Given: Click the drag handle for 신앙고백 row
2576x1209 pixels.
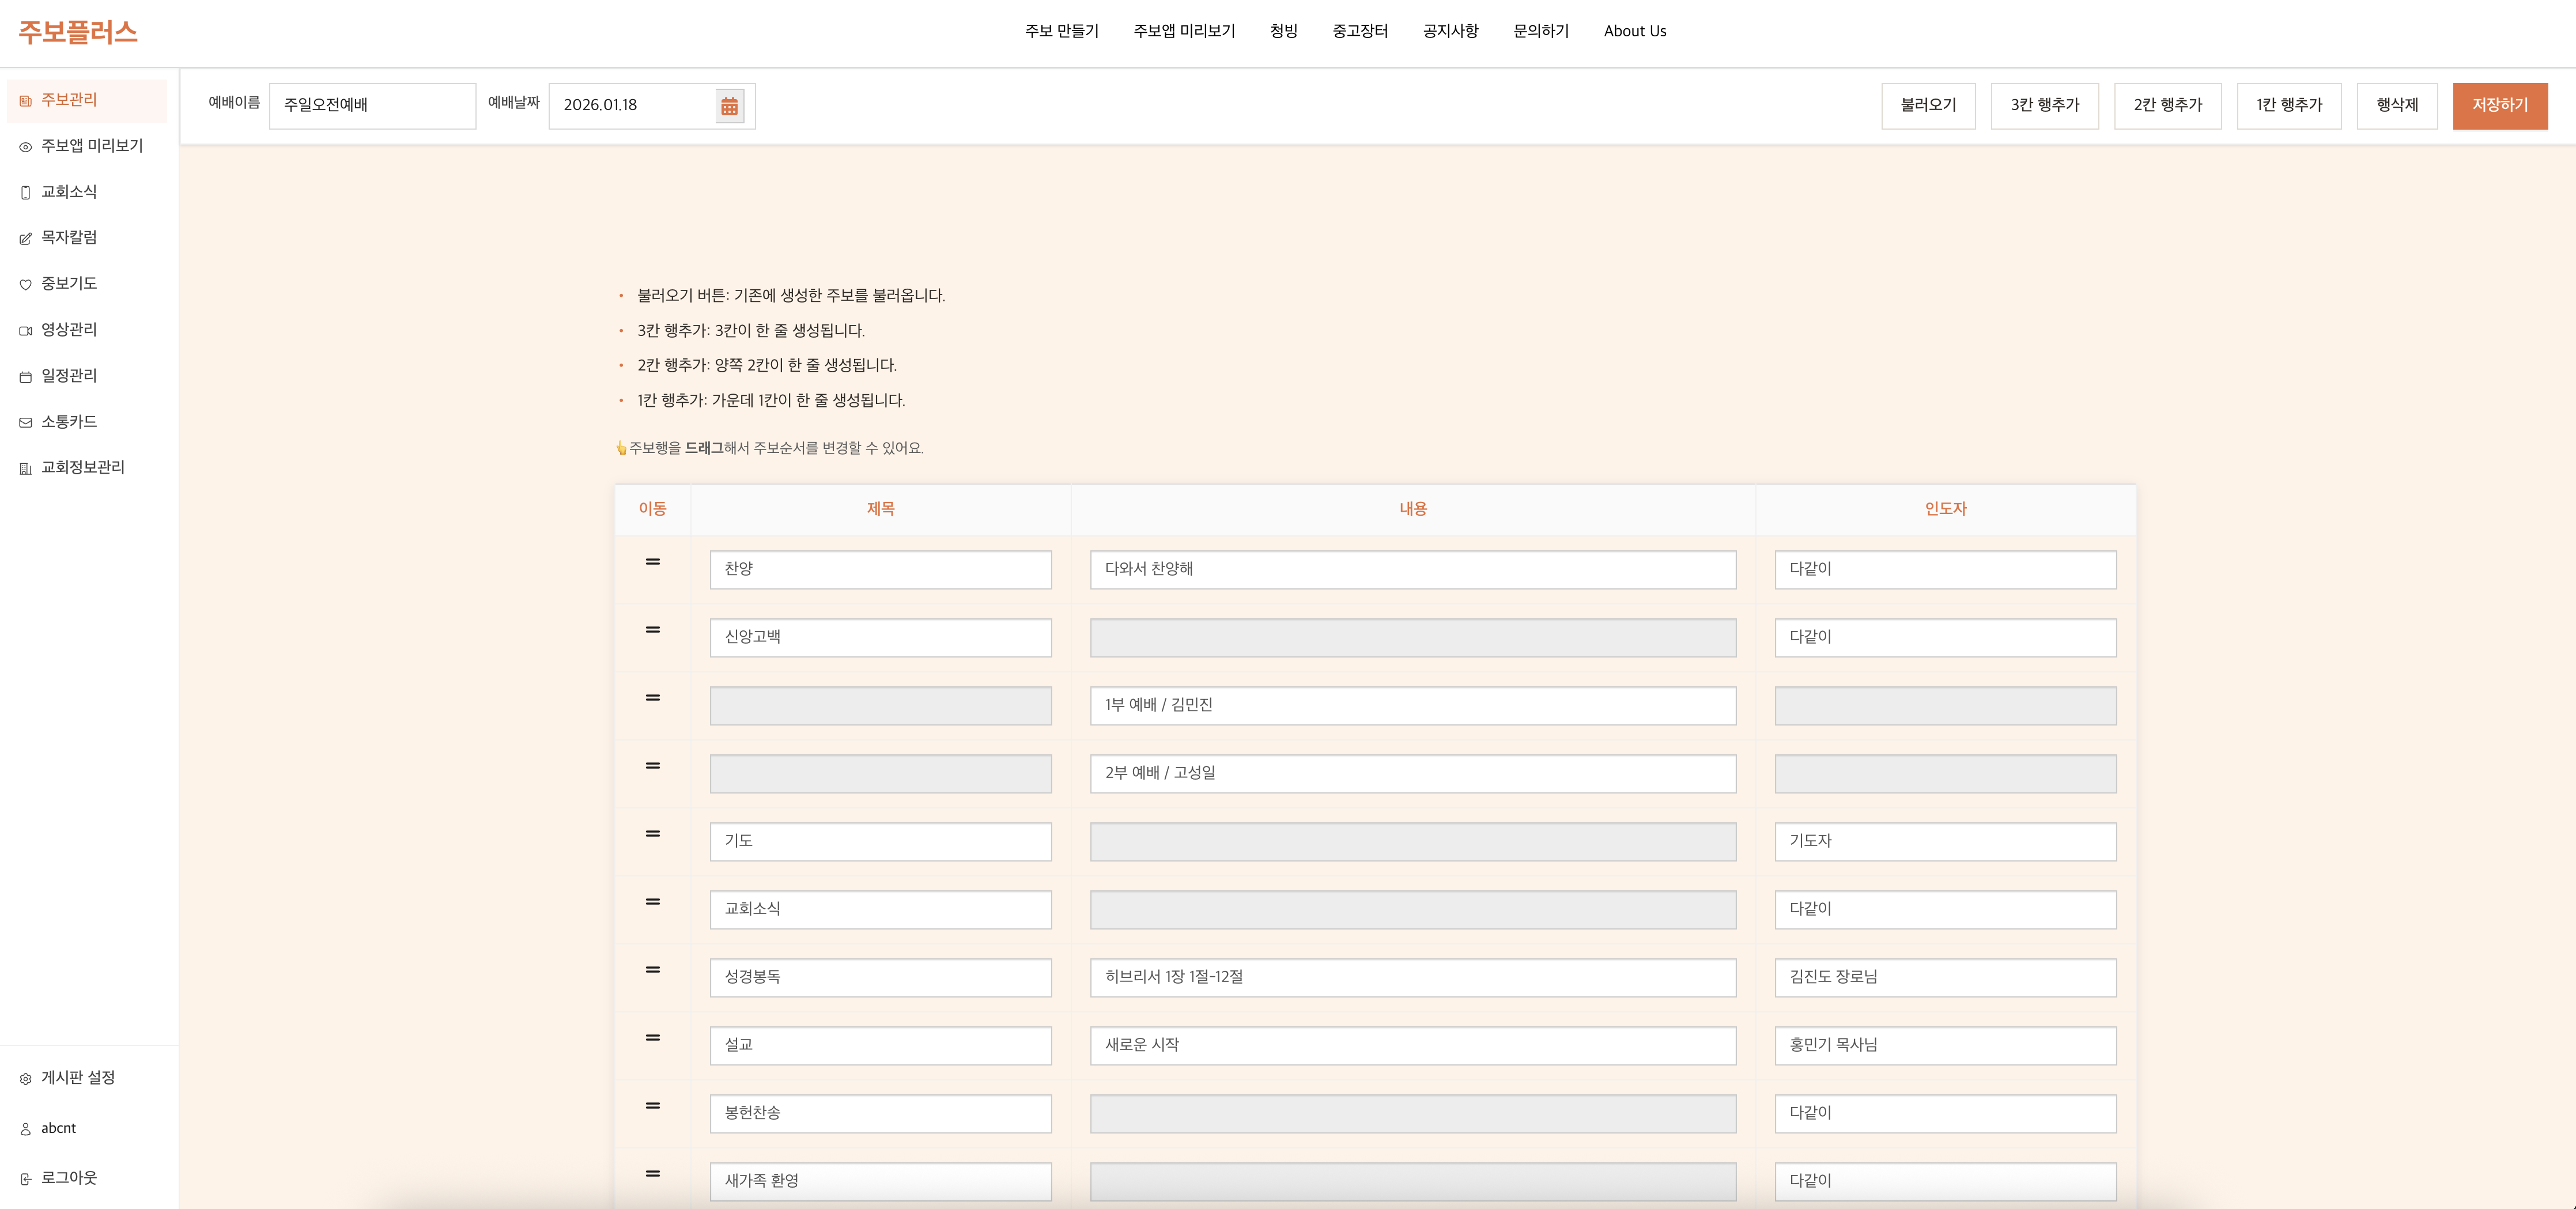Looking at the screenshot, I should coord(653,630).
